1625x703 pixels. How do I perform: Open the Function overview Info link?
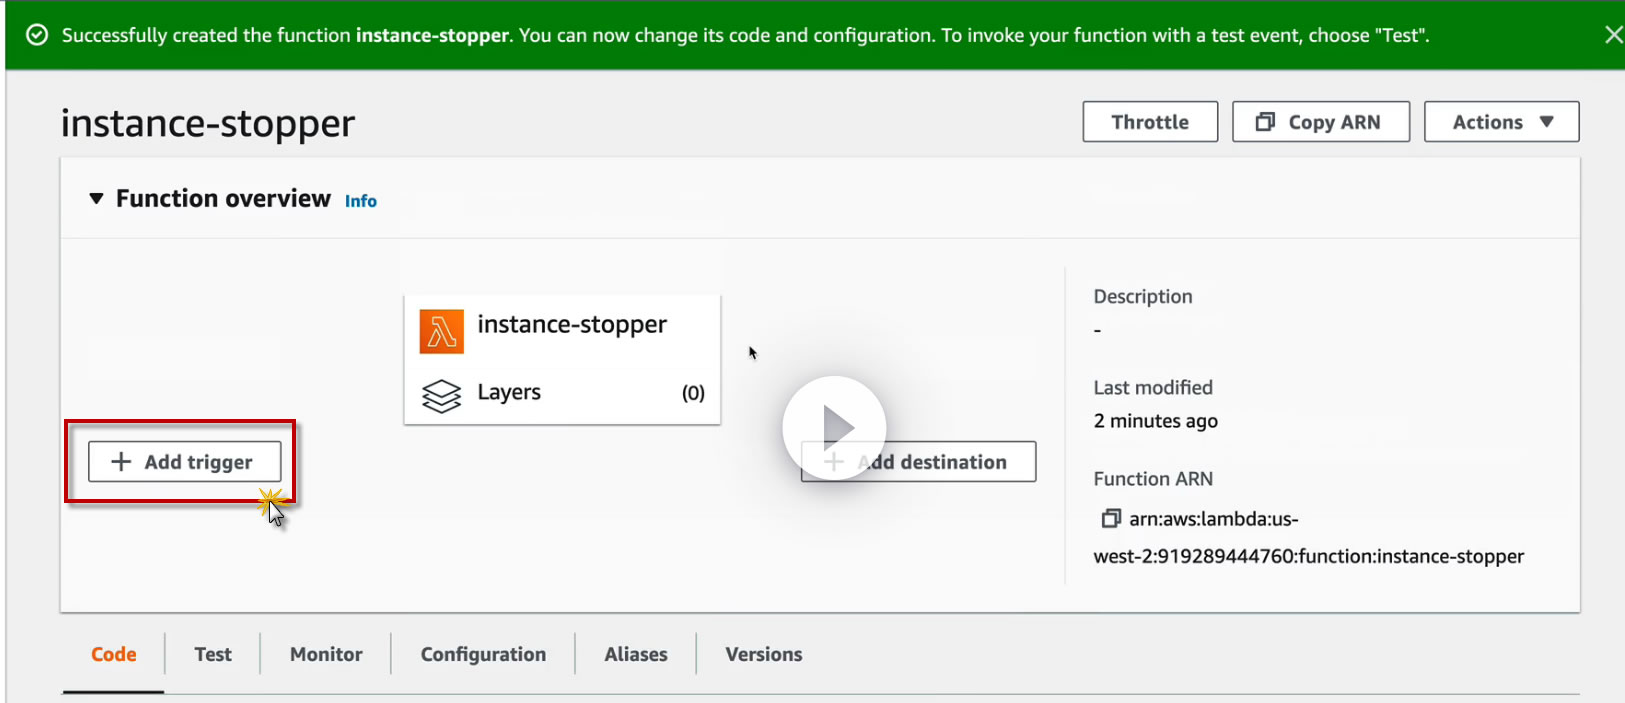click(x=361, y=201)
